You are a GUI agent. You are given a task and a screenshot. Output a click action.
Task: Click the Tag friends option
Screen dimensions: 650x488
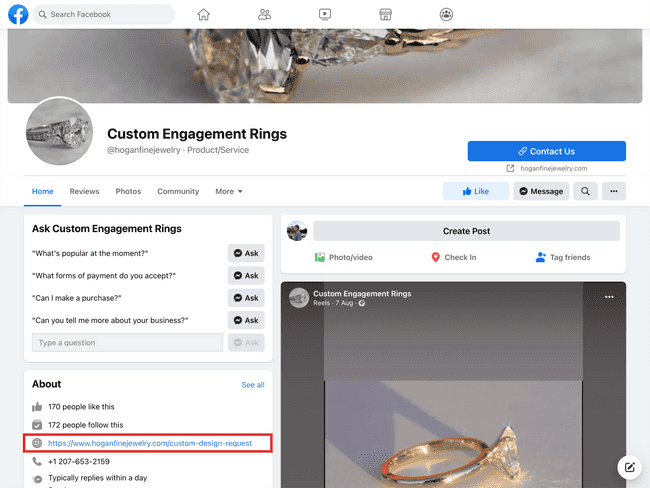[563, 257]
